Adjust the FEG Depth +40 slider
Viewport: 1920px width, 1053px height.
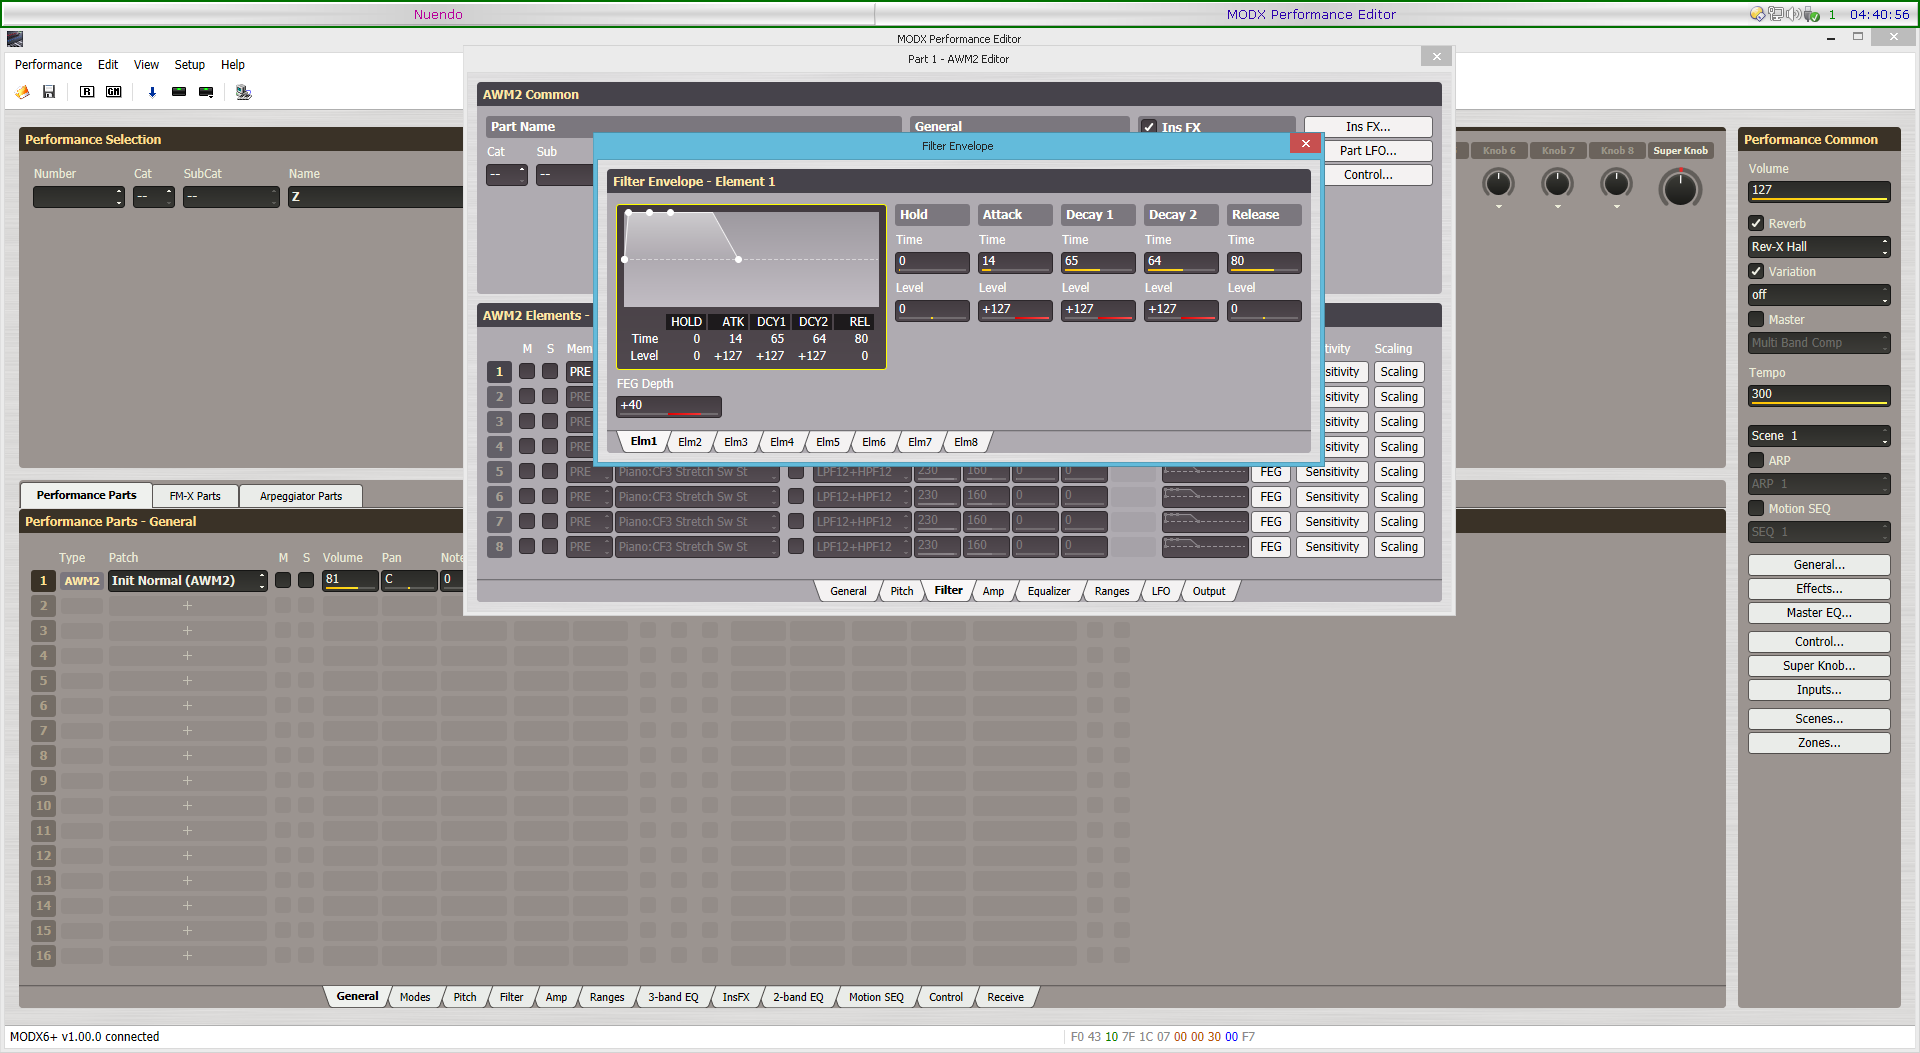pyautogui.click(x=669, y=406)
